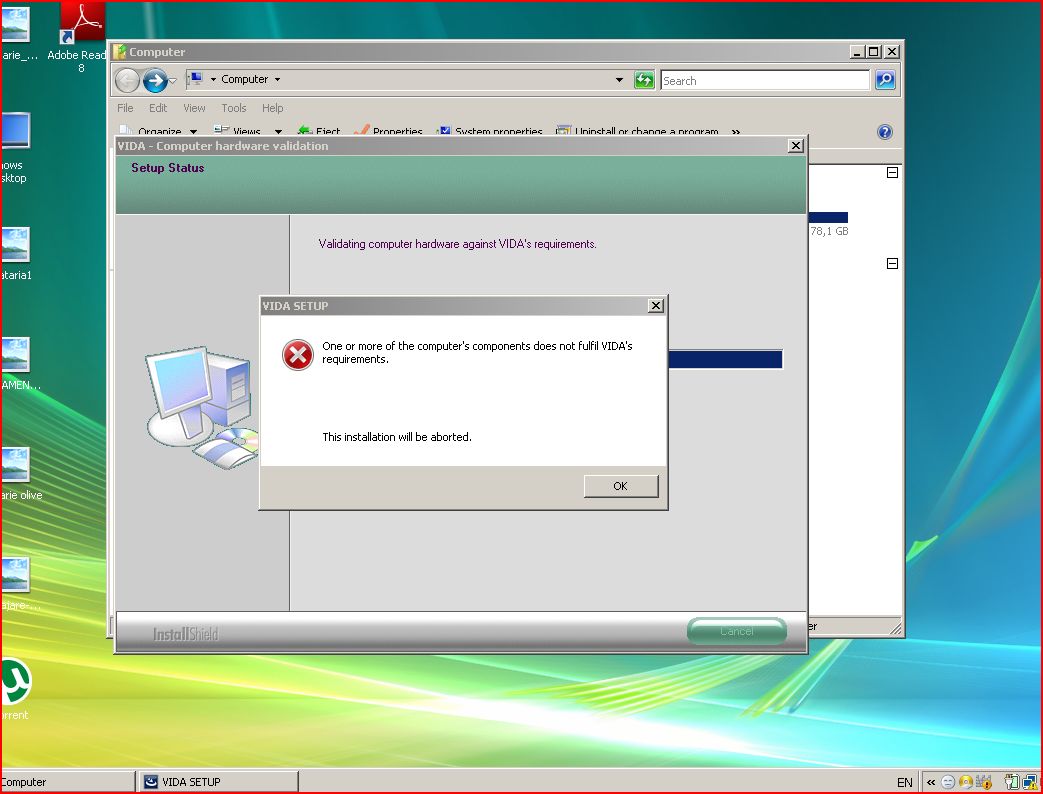
Task: Click the Forward arrow in the Computer window
Action: click(155, 80)
